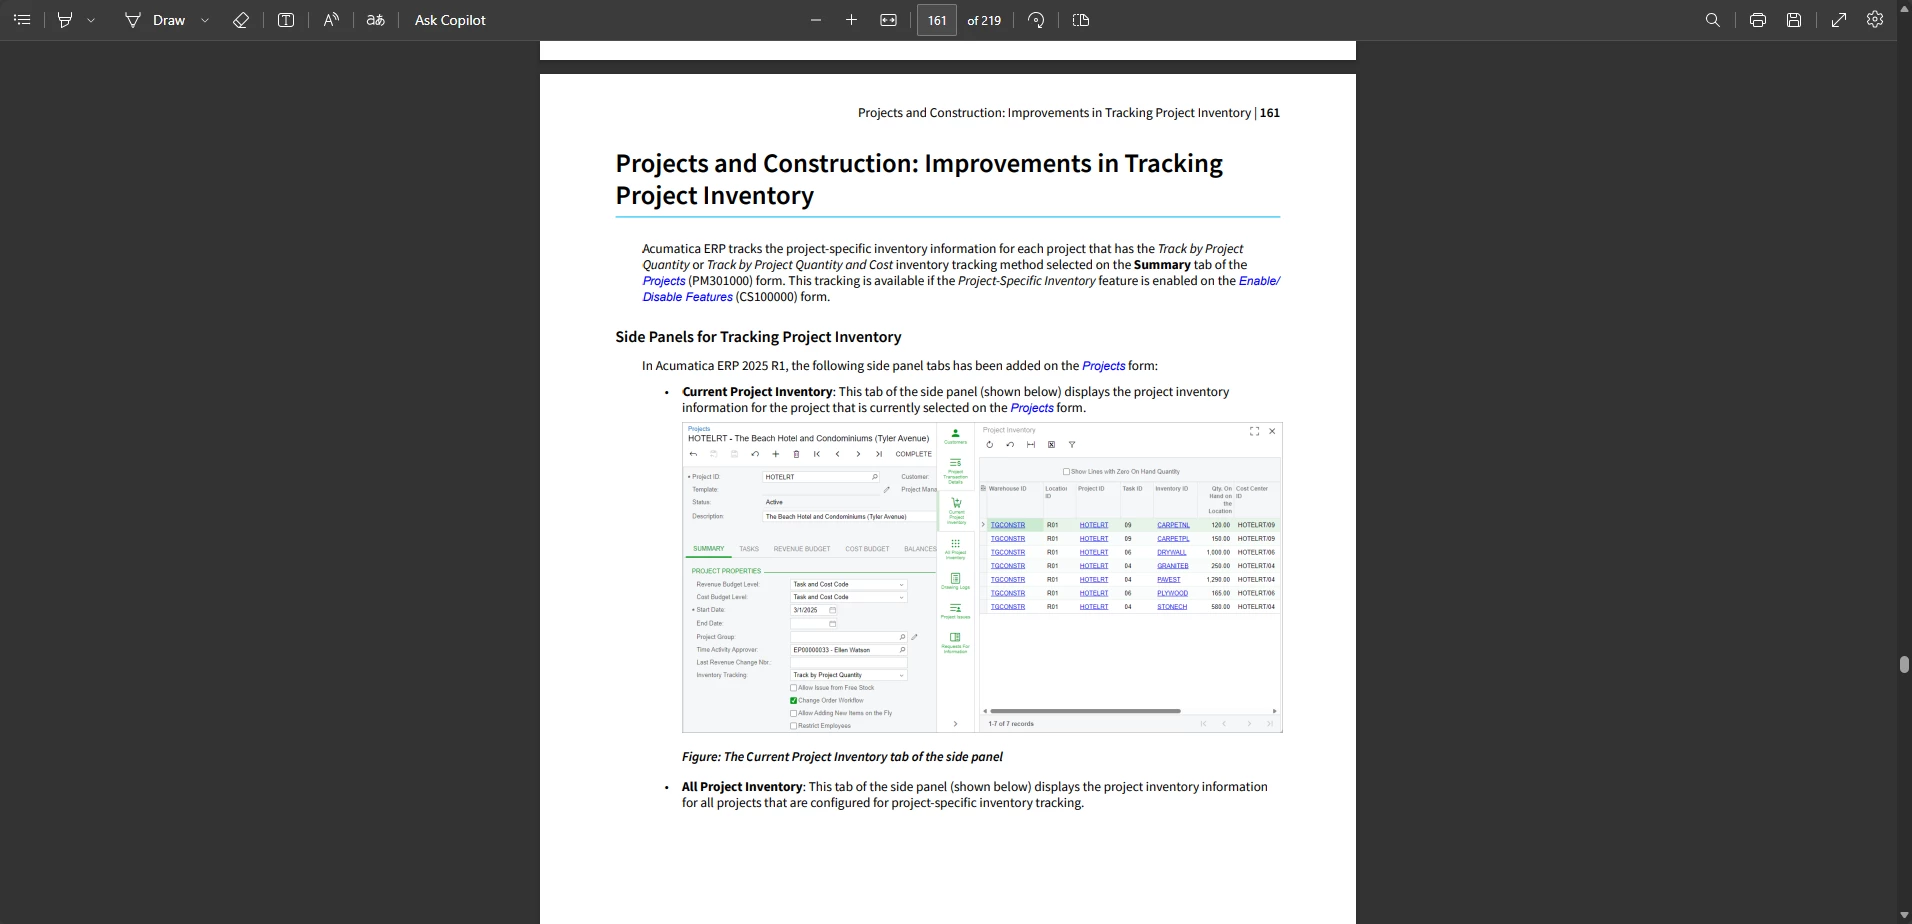Choose the Add text tool
The width and height of the screenshot is (1912, 924).
tap(286, 20)
